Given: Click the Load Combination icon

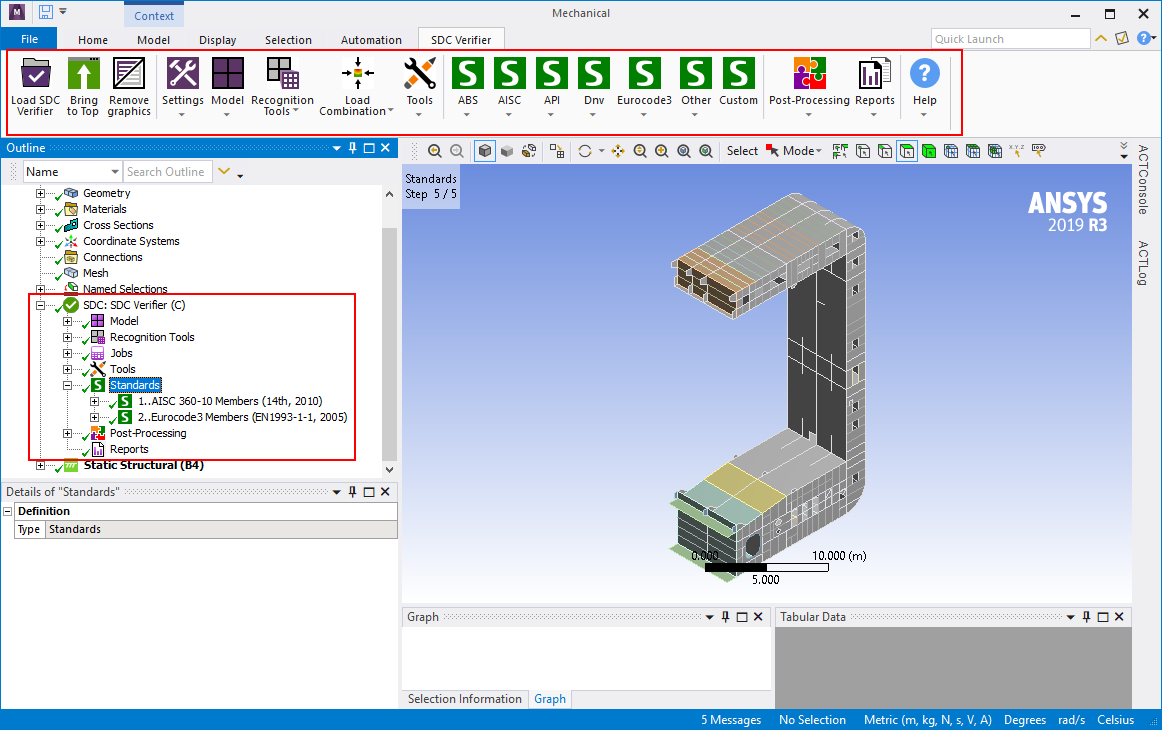Looking at the screenshot, I should (357, 73).
